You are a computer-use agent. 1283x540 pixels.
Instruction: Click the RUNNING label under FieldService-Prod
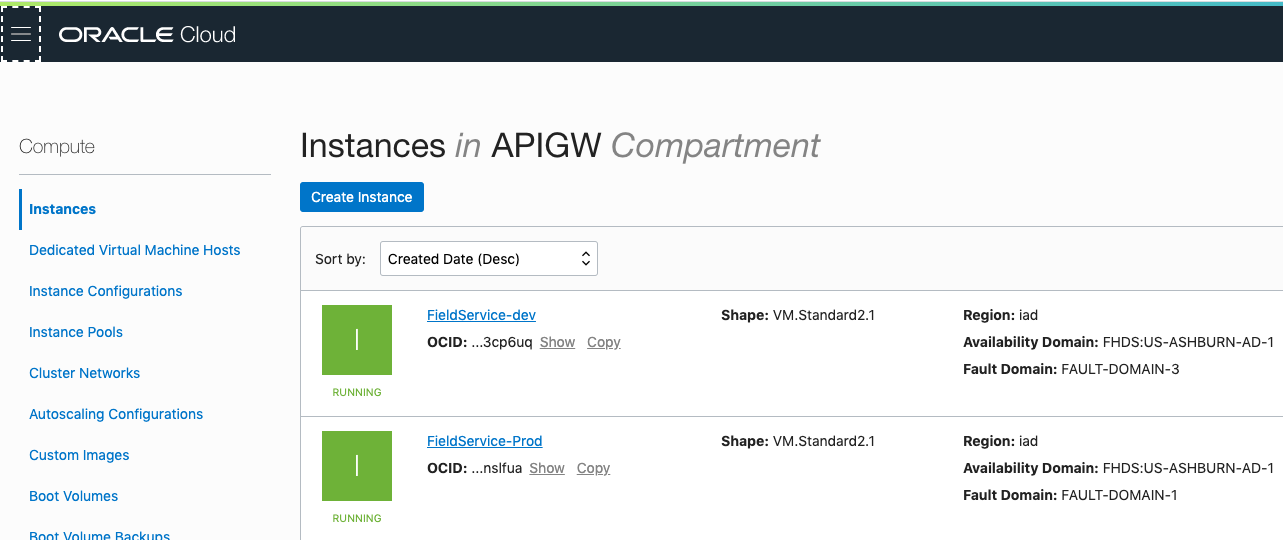pos(357,518)
